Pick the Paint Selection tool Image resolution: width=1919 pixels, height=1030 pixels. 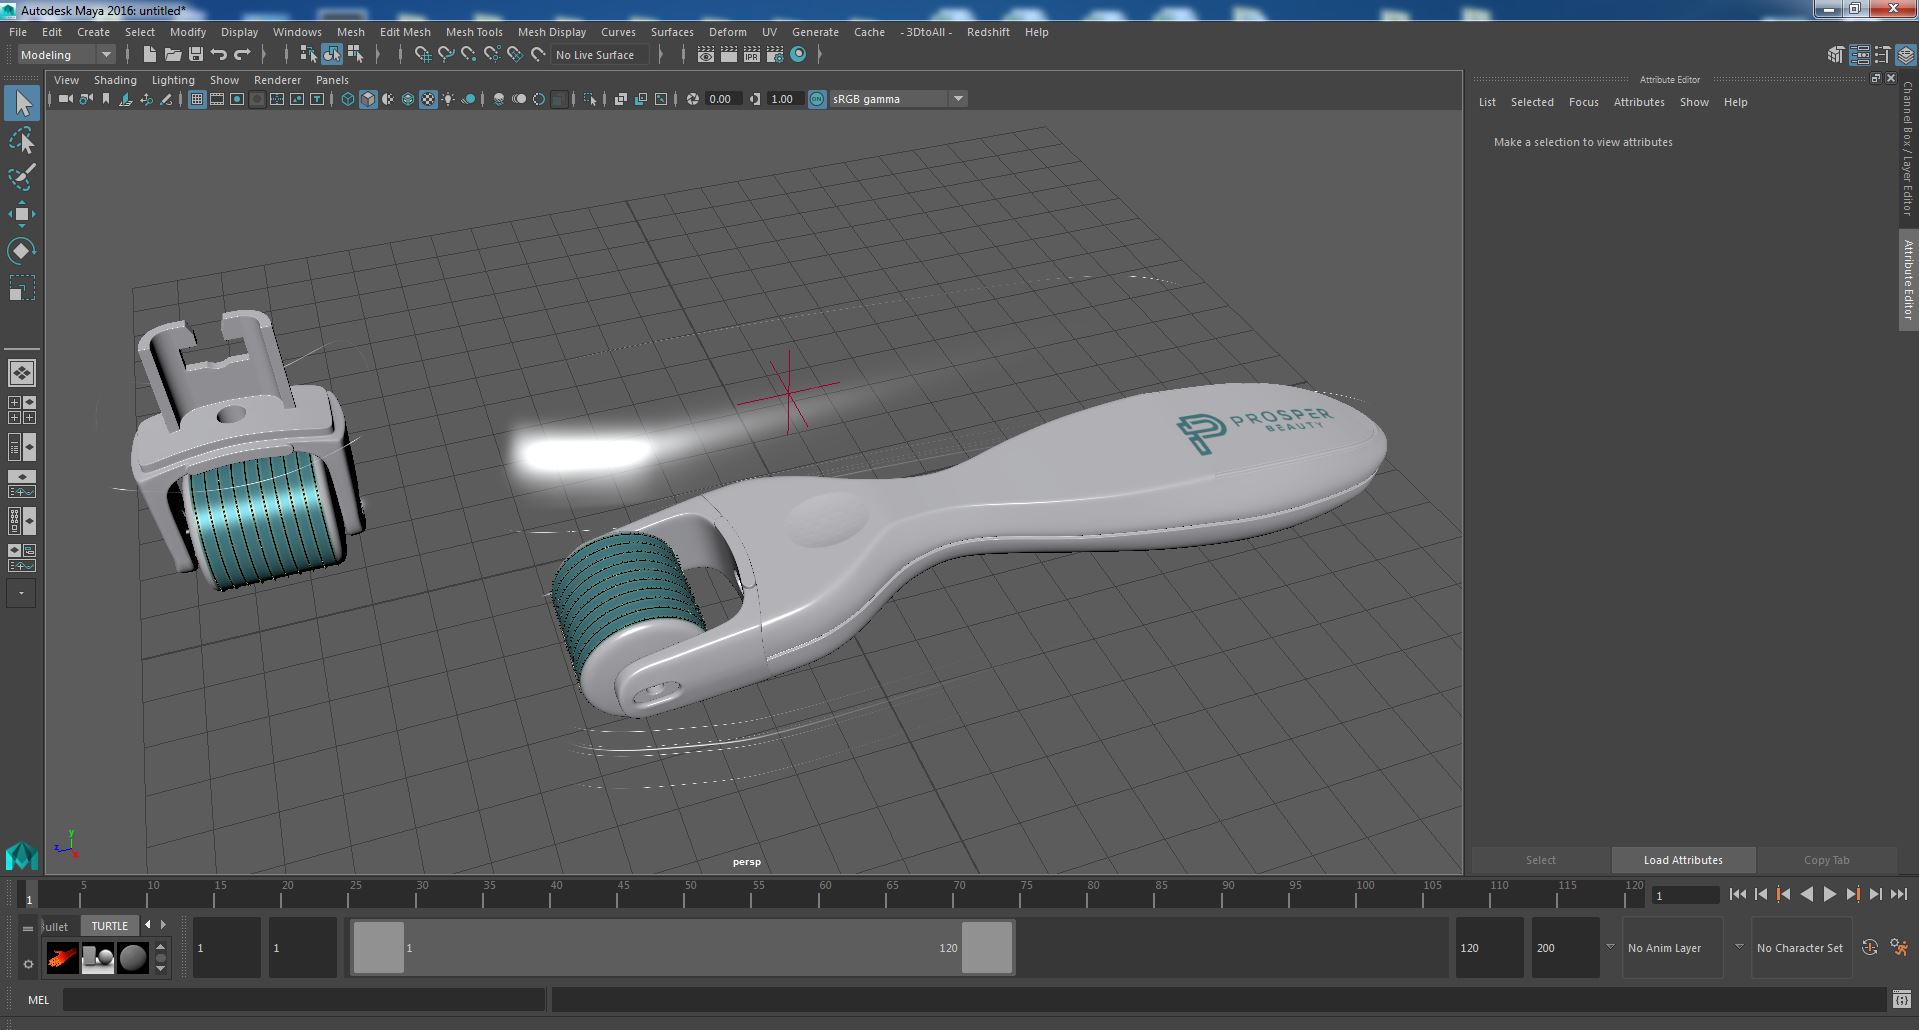22,178
